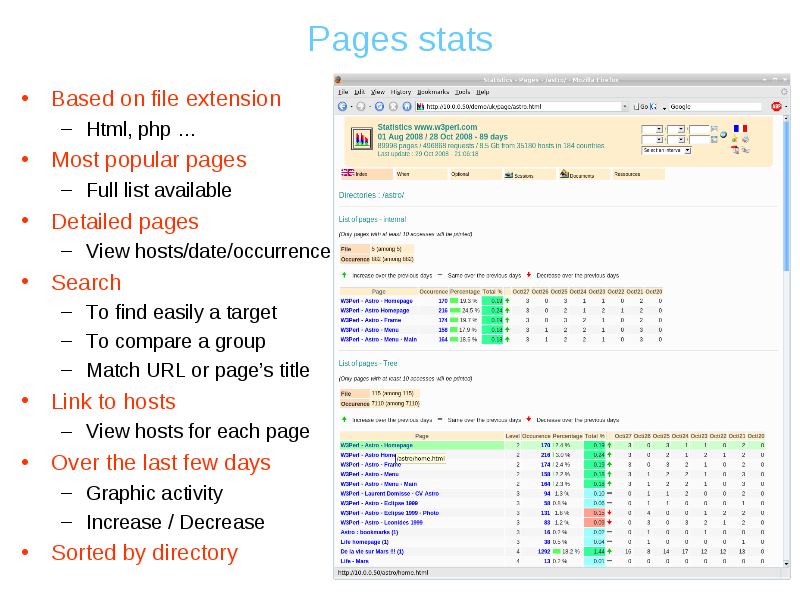
Task: Open the 'W3Perl - Astro - Frame' internal link
Action: (x=370, y=320)
